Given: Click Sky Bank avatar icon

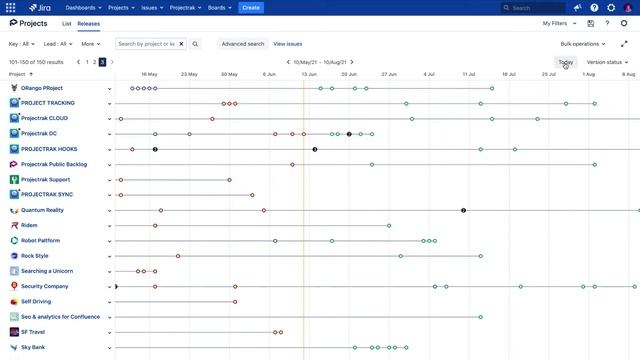Looking at the screenshot, I should tap(14, 347).
